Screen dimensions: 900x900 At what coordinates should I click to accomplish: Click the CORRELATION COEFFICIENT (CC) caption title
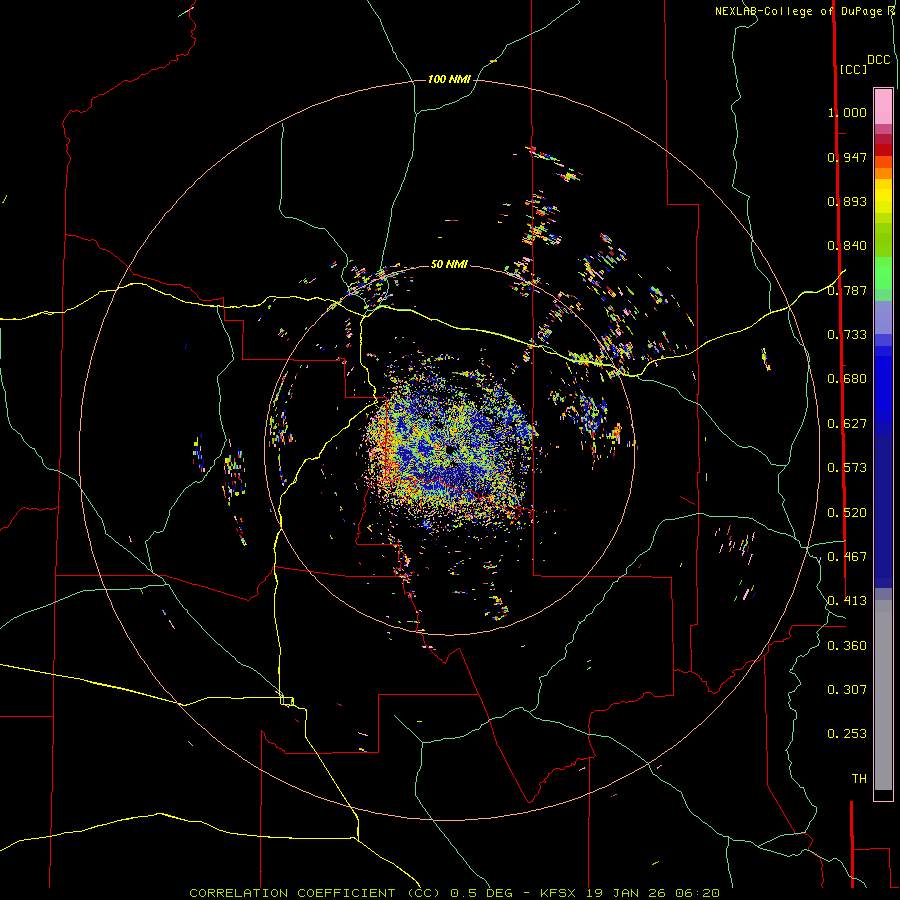click(x=315, y=893)
